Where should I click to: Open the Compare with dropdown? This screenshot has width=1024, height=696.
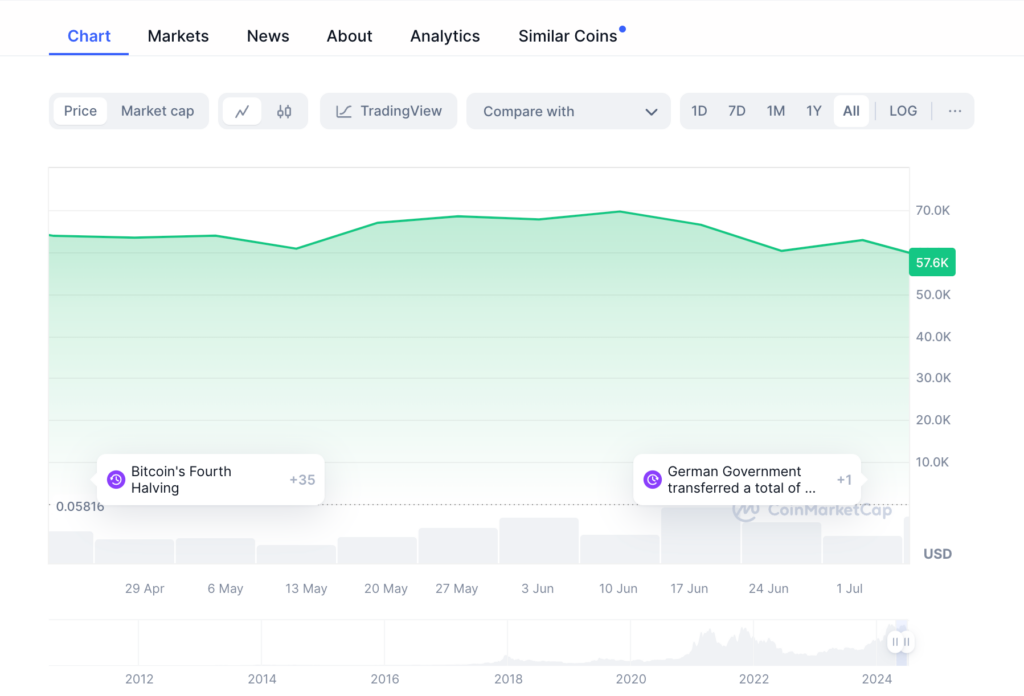coord(568,111)
